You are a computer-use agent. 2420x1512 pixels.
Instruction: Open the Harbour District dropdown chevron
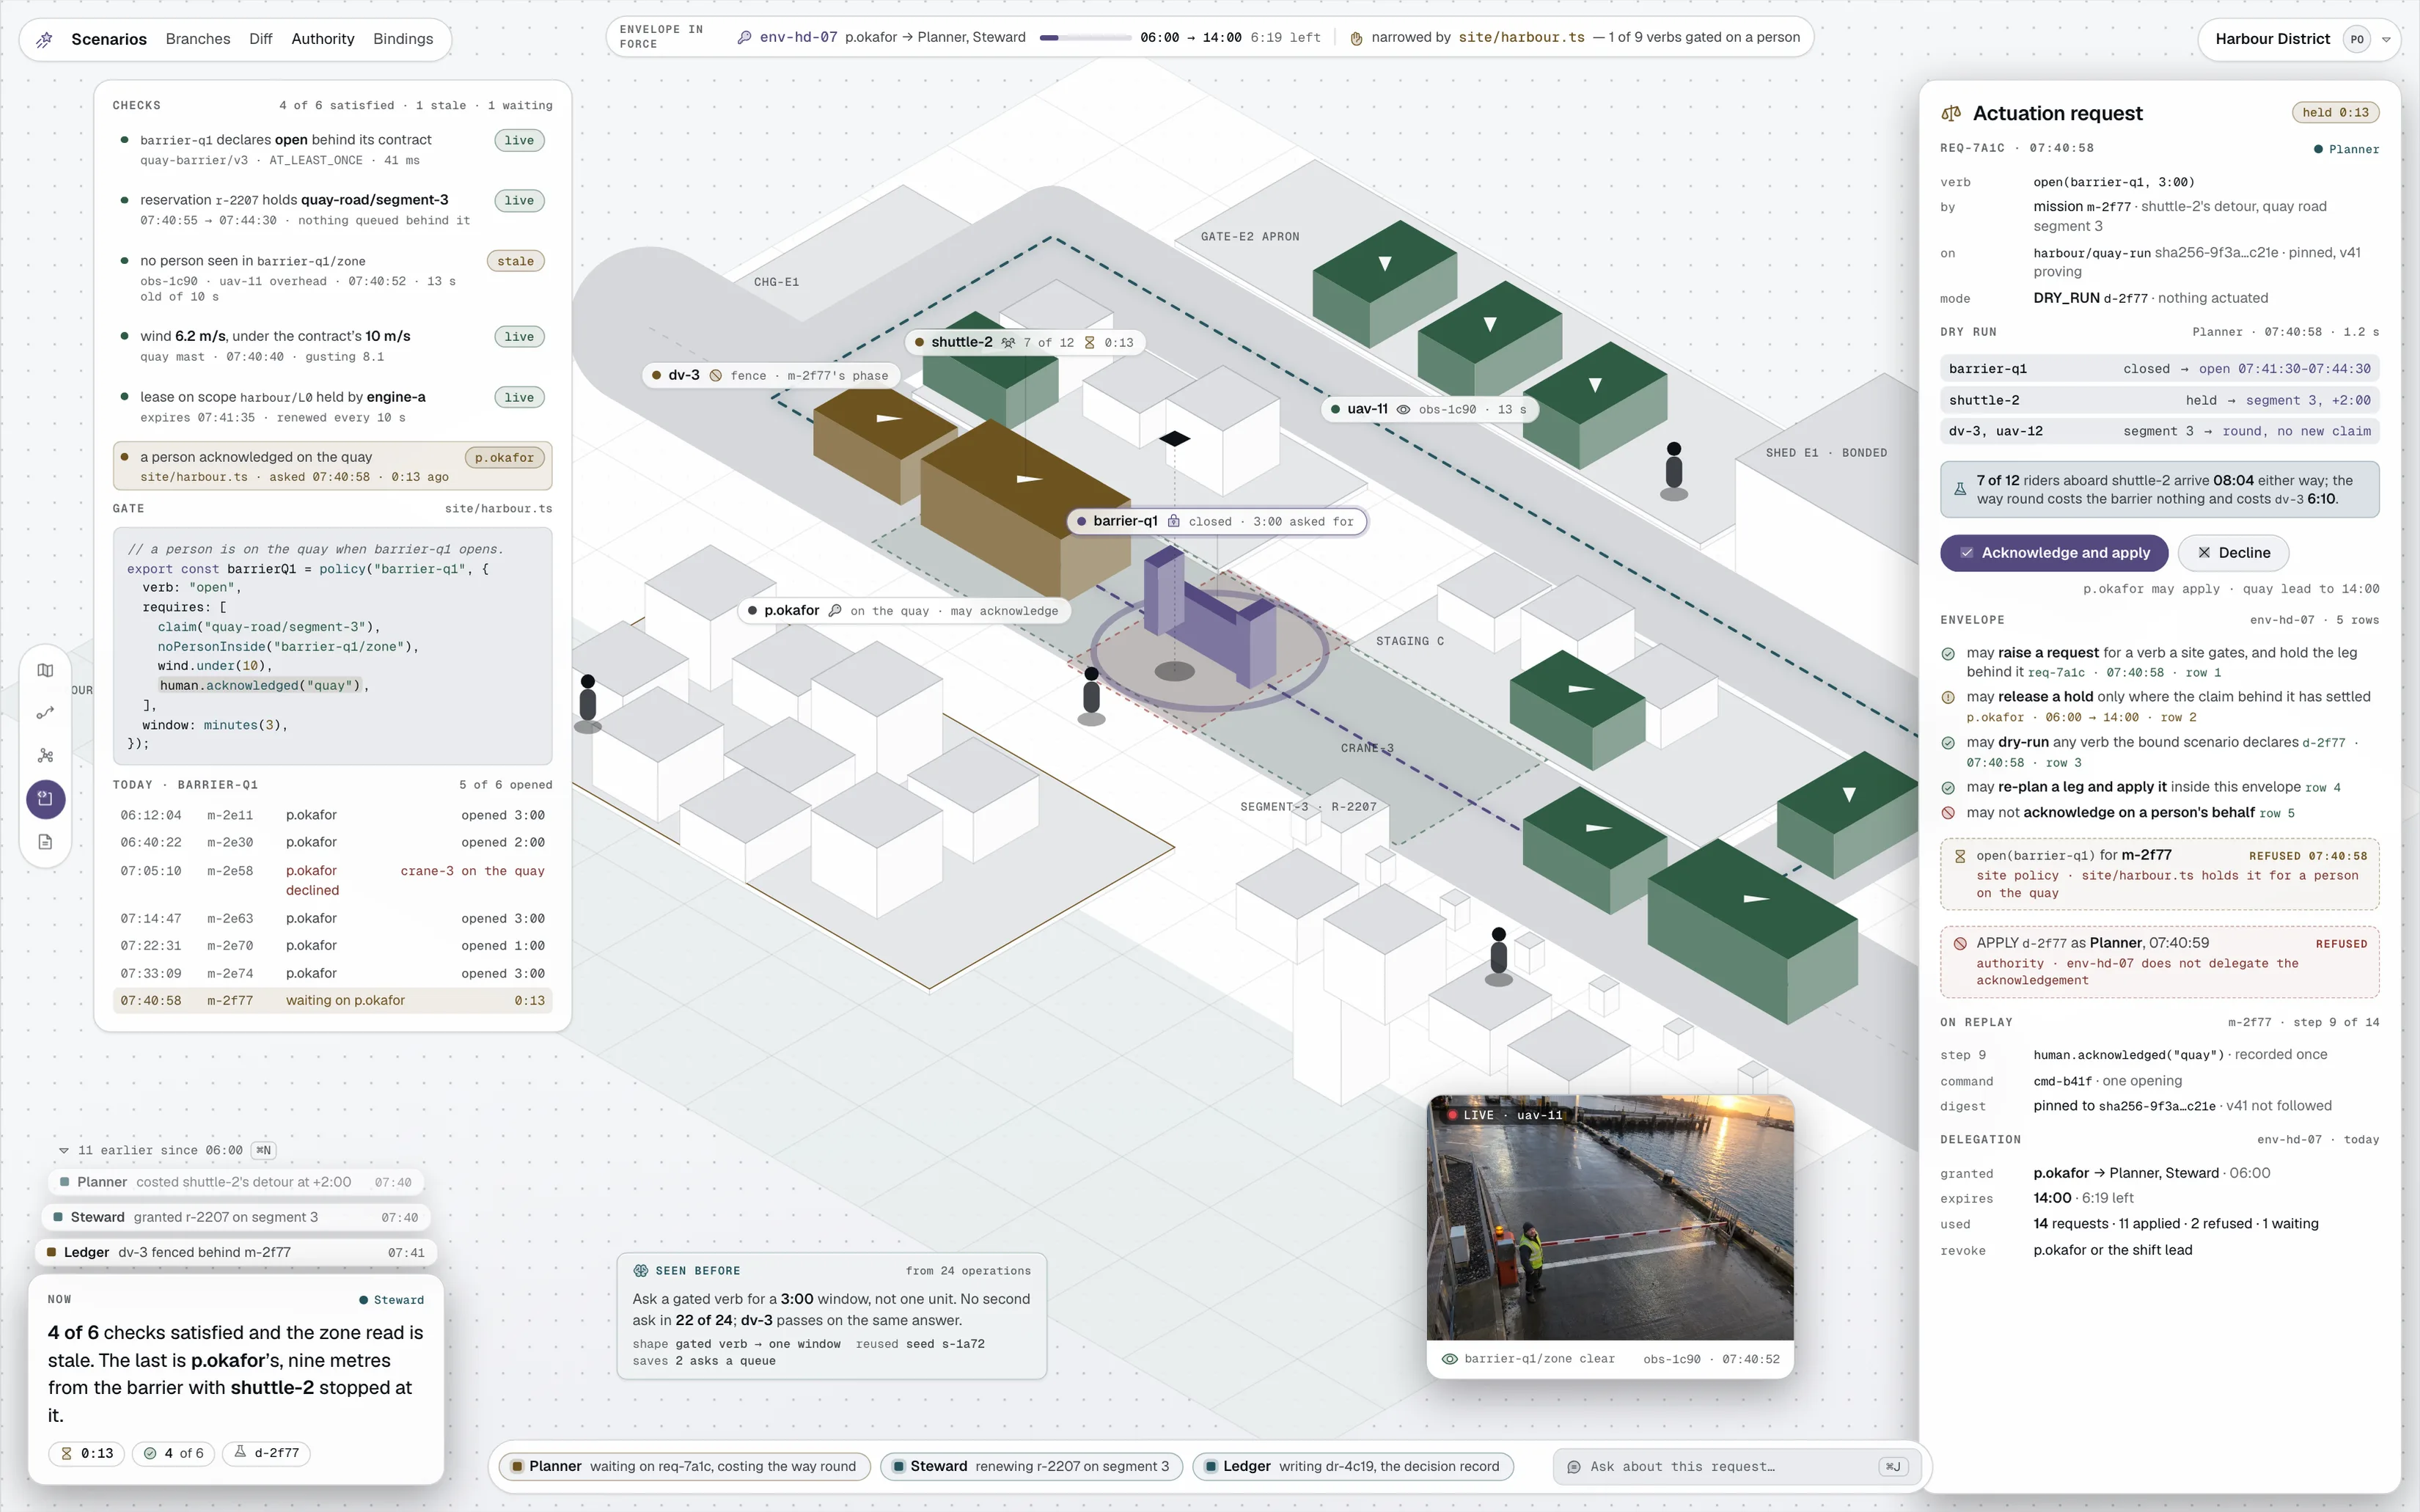pos(2387,40)
